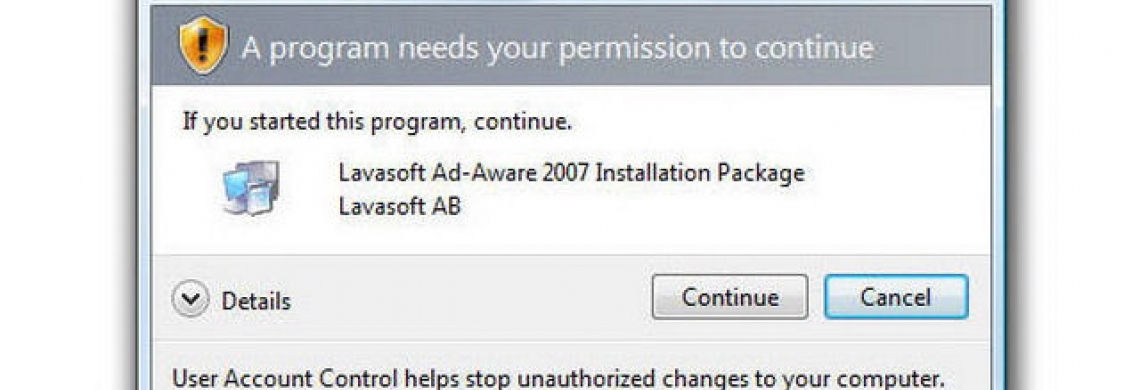Click the permission header title text
Viewport: 1140px width, 390px height.
(558, 49)
